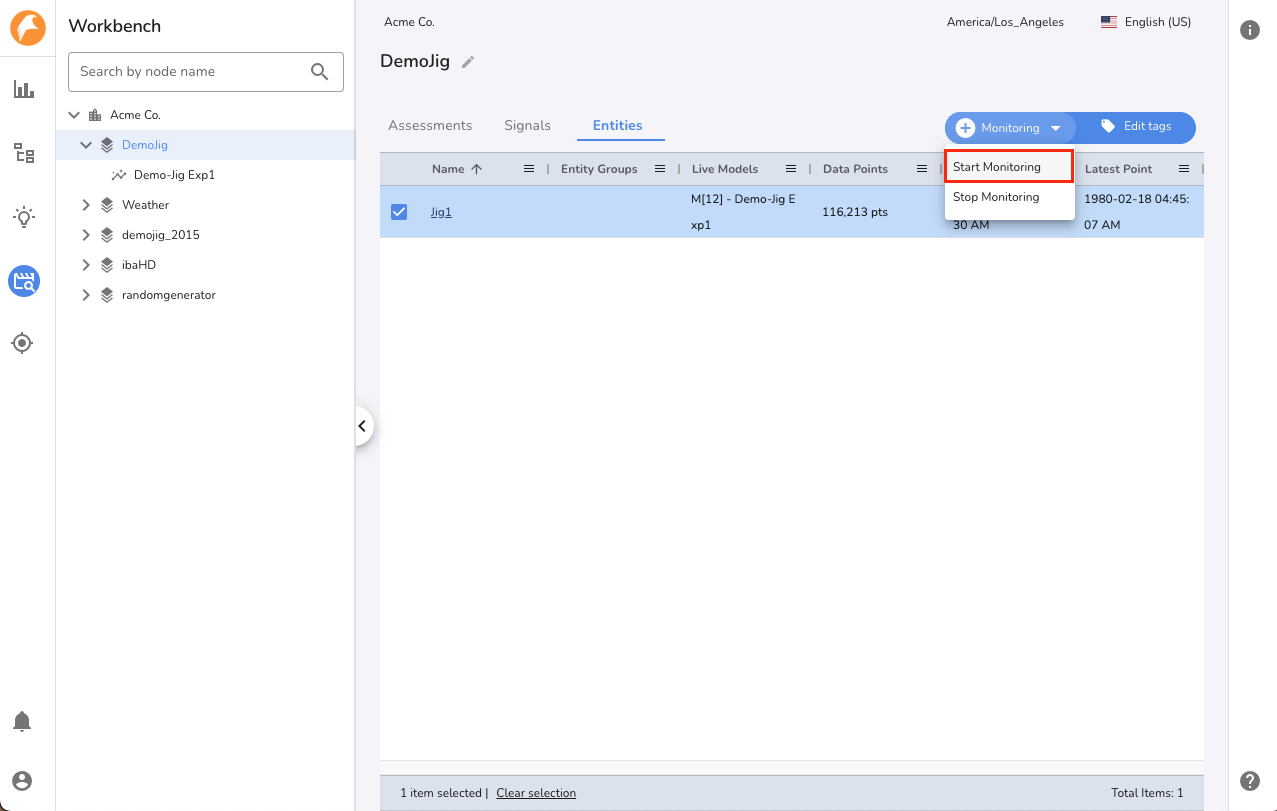This screenshot has height=811, width=1277.
Task: Switch to the Assessments tab
Action: (430, 126)
